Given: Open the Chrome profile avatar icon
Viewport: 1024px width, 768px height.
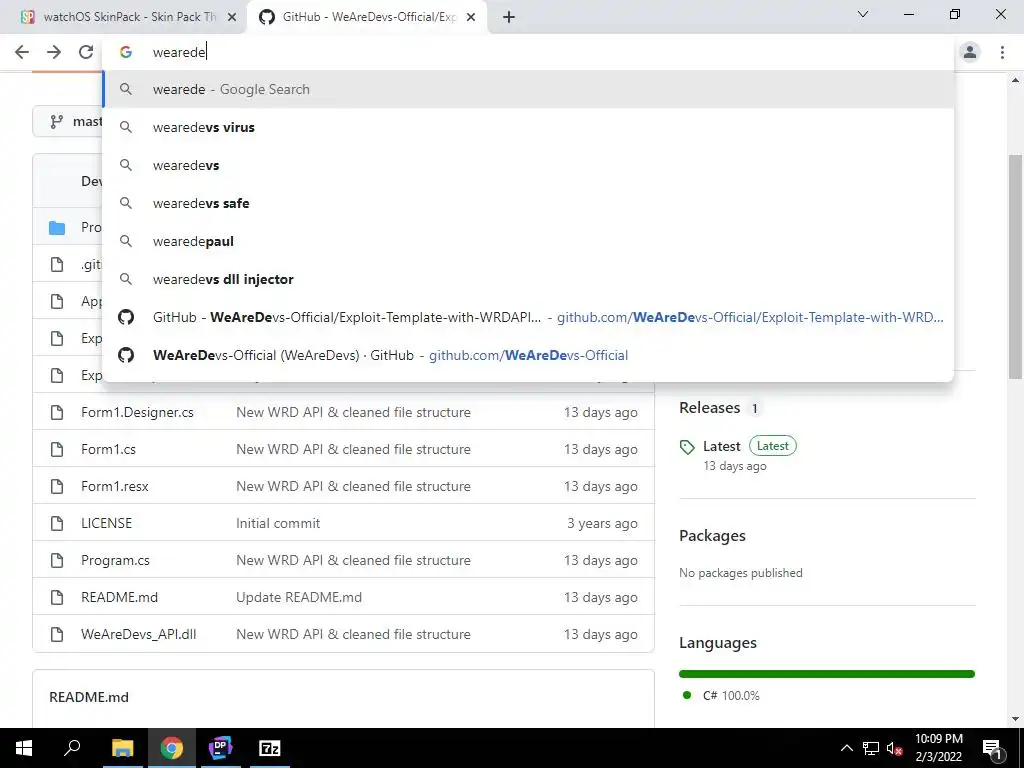Looking at the screenshot, I should coord(970,52).
